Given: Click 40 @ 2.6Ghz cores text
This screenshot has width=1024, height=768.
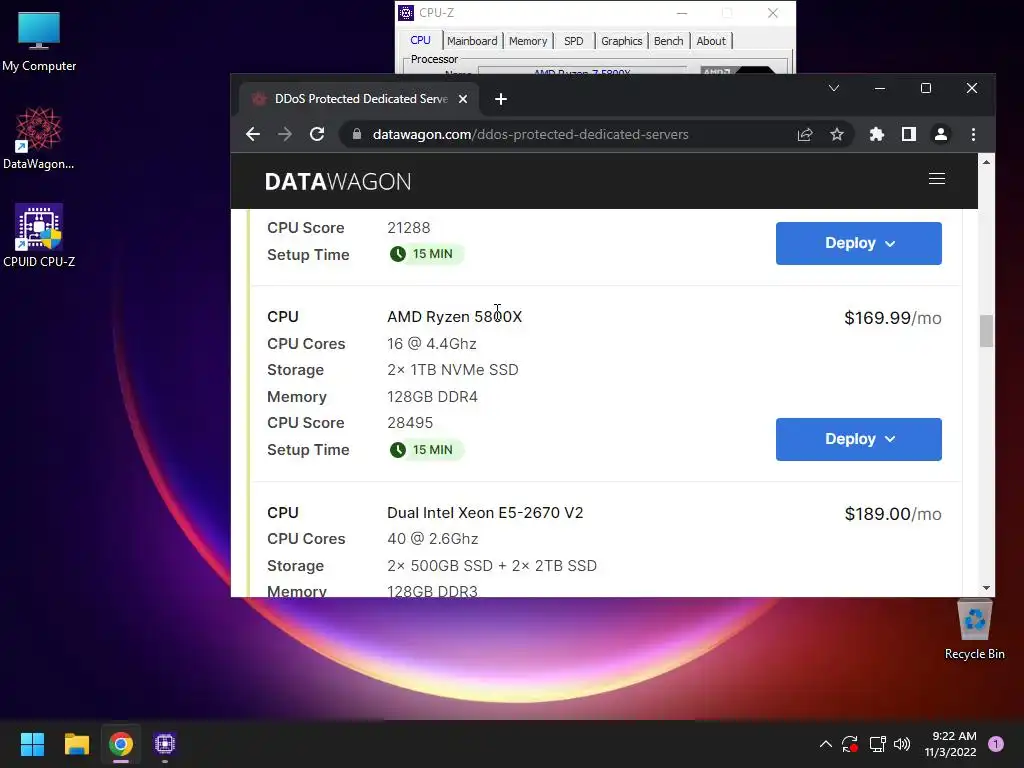Looking at the screenshot, I should [x=432, y=539].
